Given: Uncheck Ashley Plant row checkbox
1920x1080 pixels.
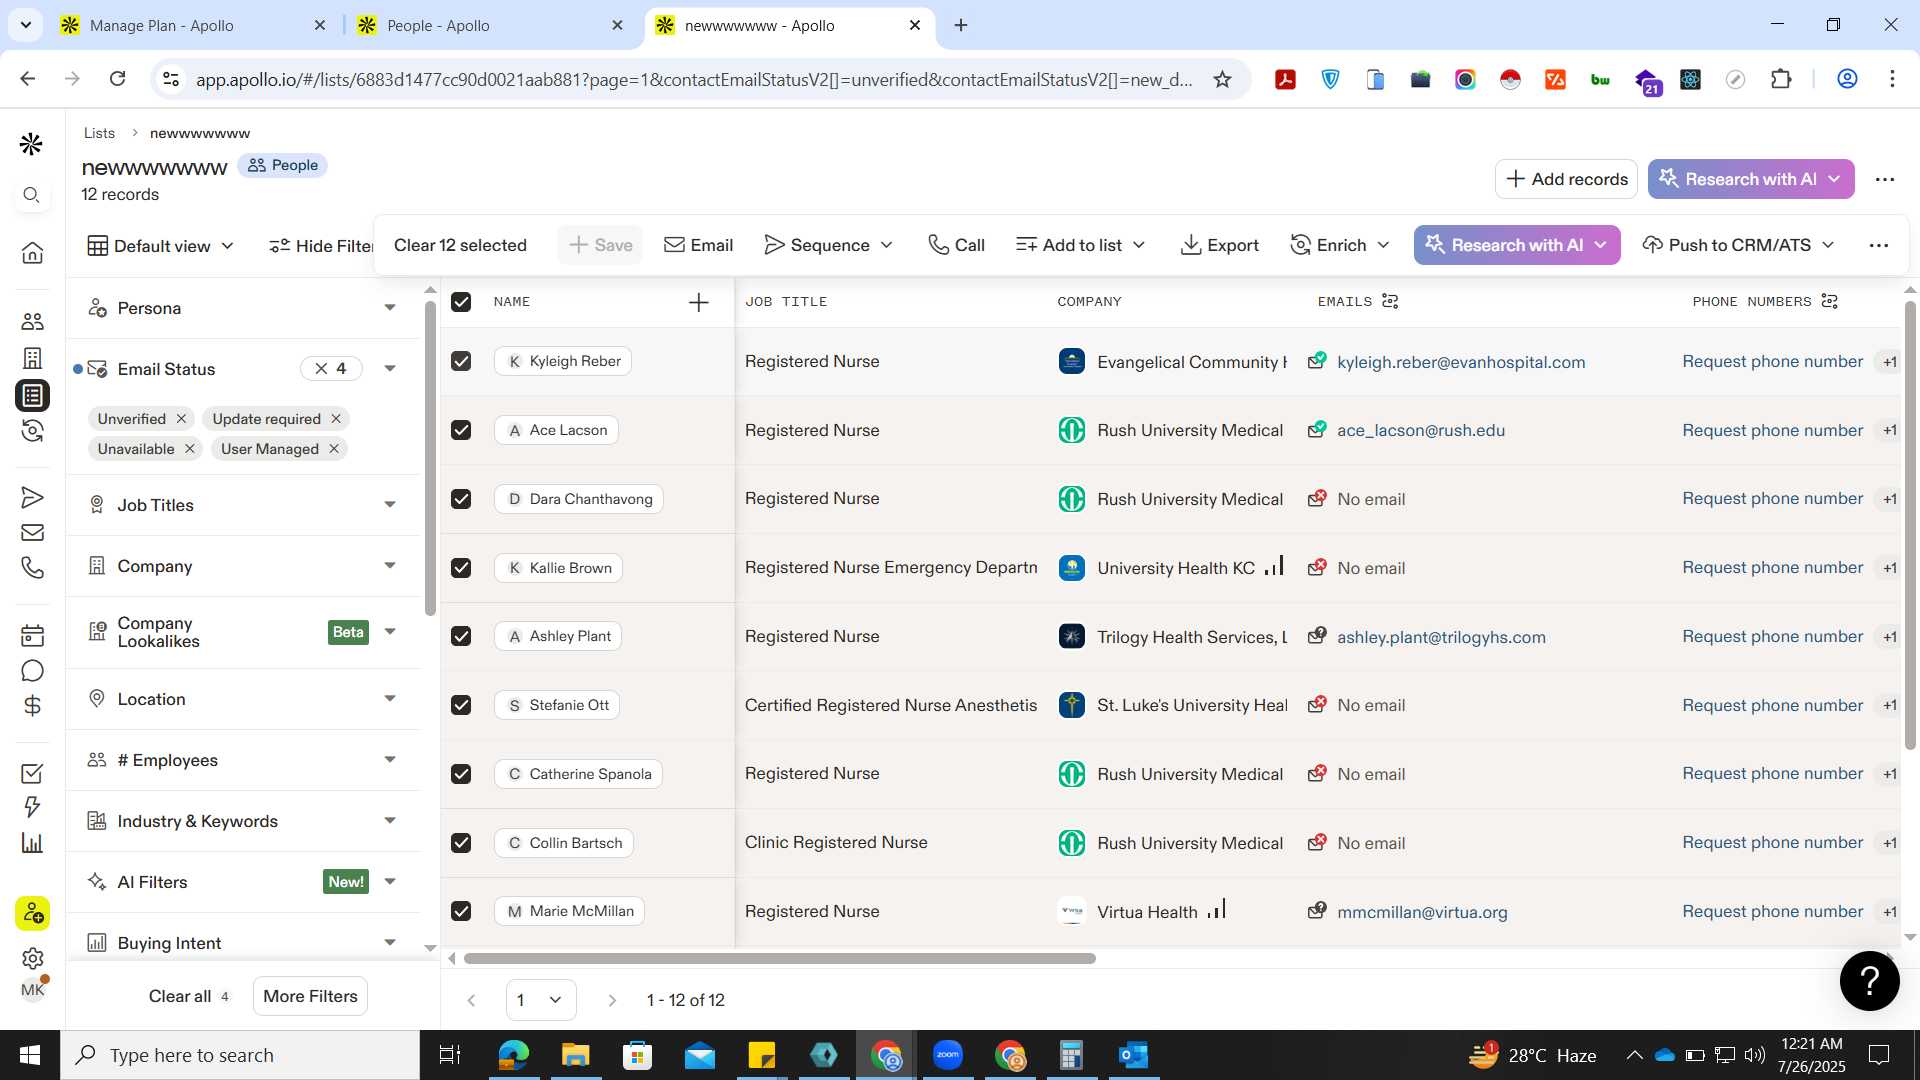Looking at the screenshot, I should click(x=461, y=636).
